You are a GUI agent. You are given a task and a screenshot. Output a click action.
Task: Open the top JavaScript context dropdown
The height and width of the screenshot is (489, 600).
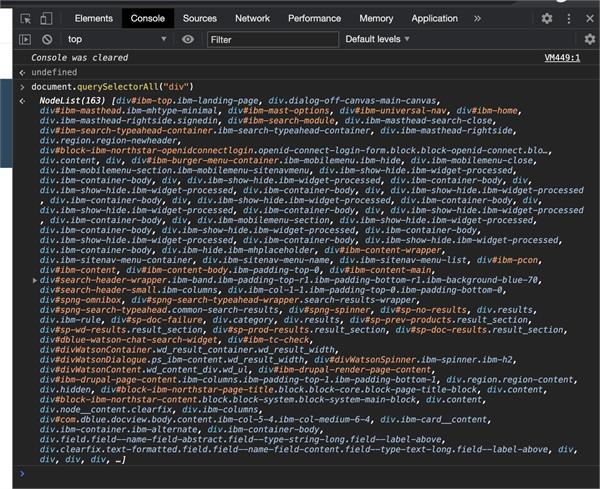(x=117, y=39)
